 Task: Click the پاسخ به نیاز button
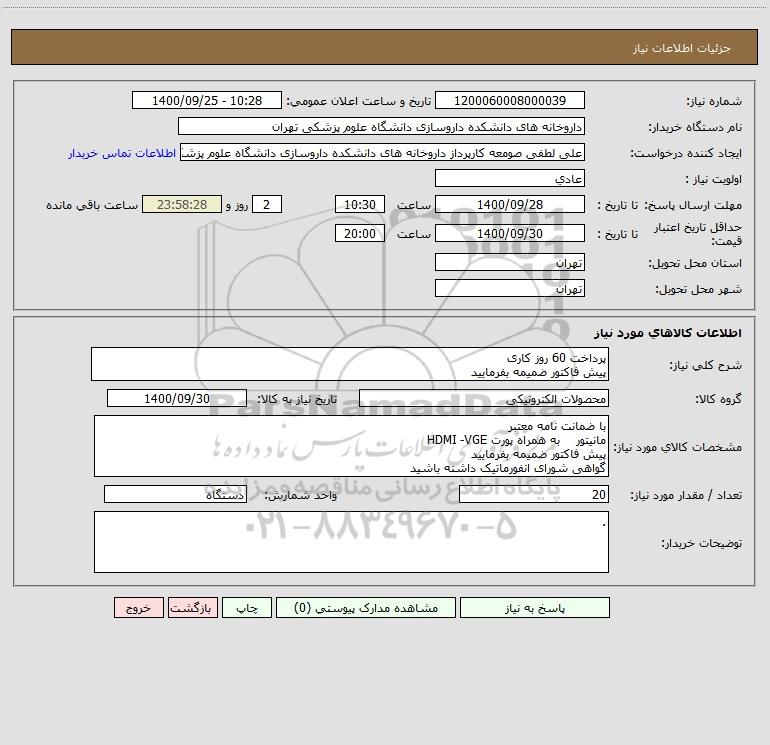535,608
